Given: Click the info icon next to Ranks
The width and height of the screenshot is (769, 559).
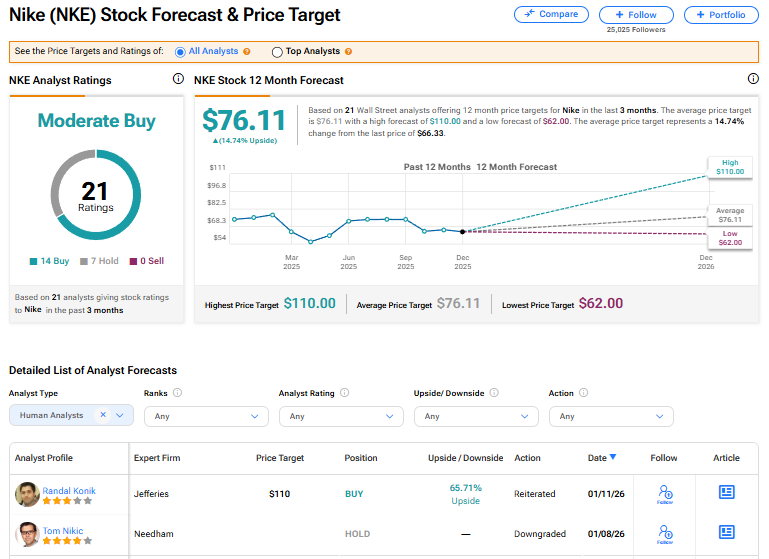Looking at the screenshot, I should tap(177, 393).
